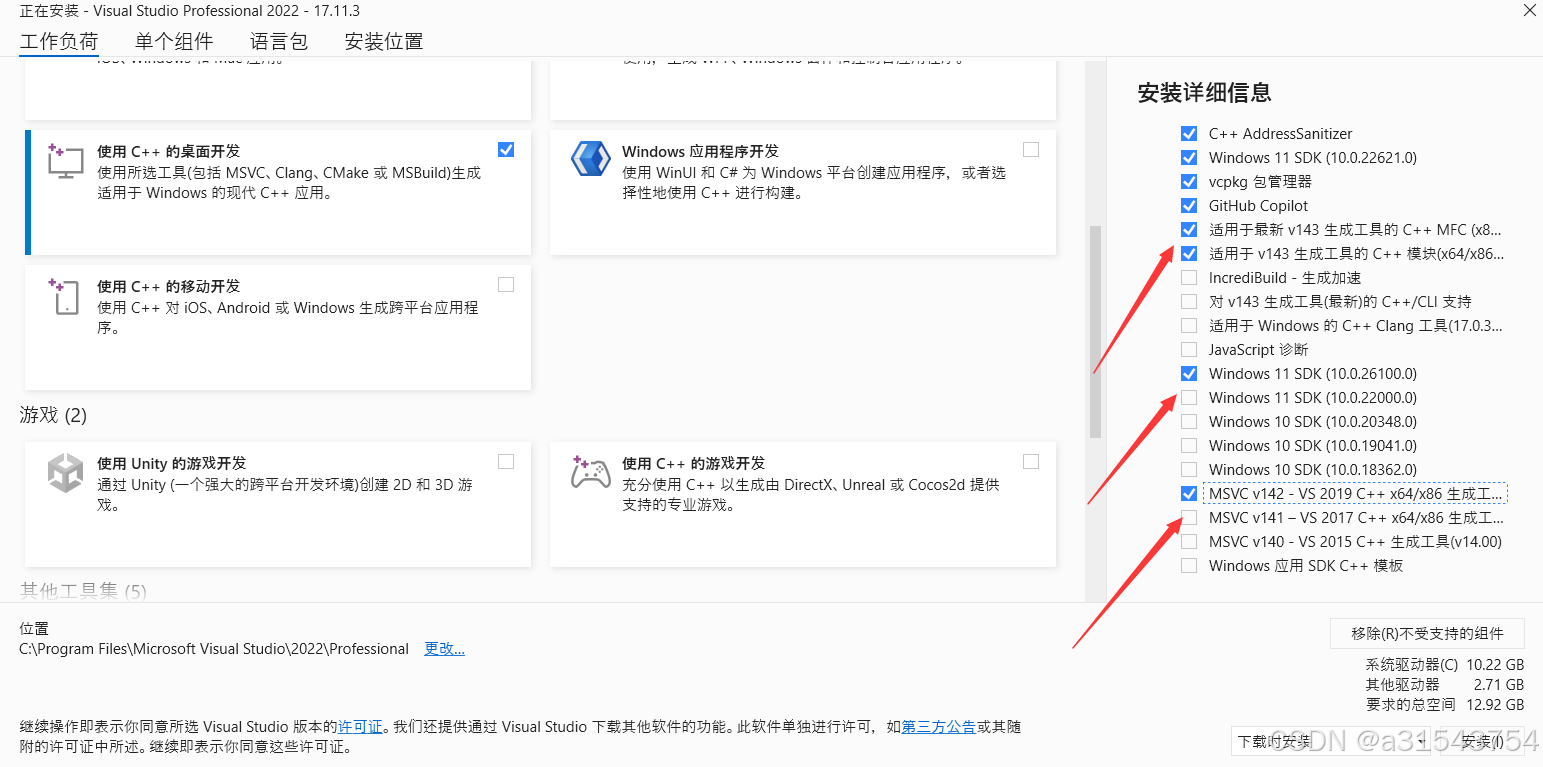
Task: Toggle the v143 C++ MFC component checkbox
Action: pos(1189,229)
